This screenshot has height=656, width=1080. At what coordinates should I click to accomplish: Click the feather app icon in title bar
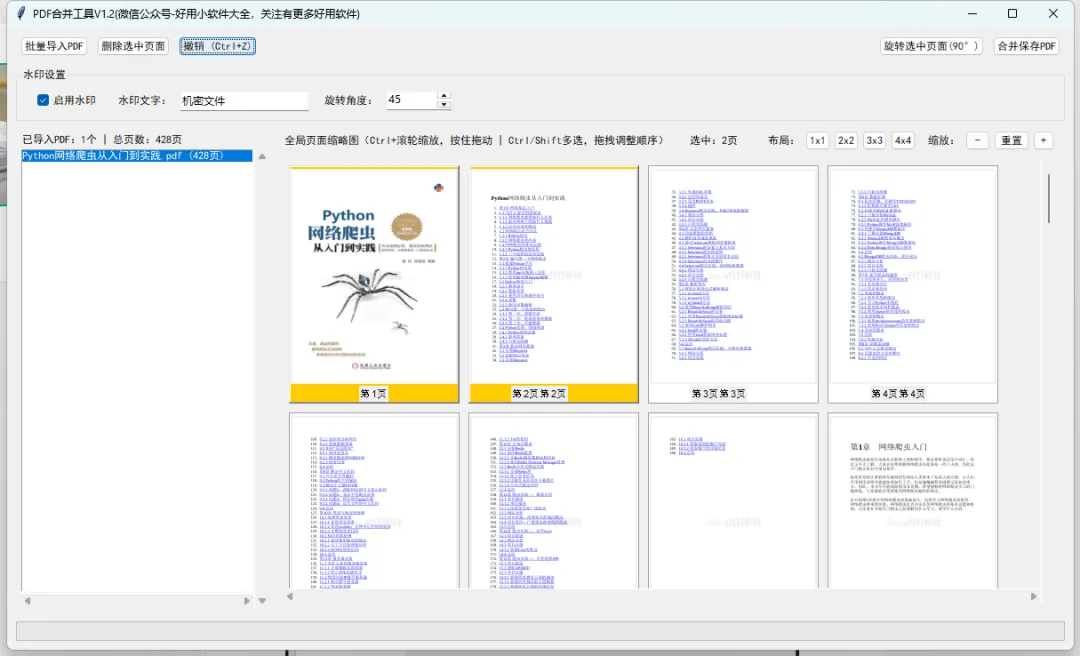point(21,13)
